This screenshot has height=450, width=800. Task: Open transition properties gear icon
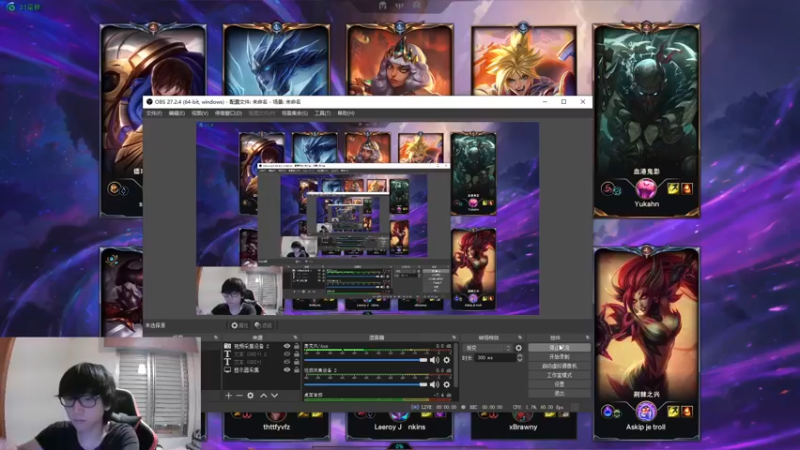tap(519, 348)
